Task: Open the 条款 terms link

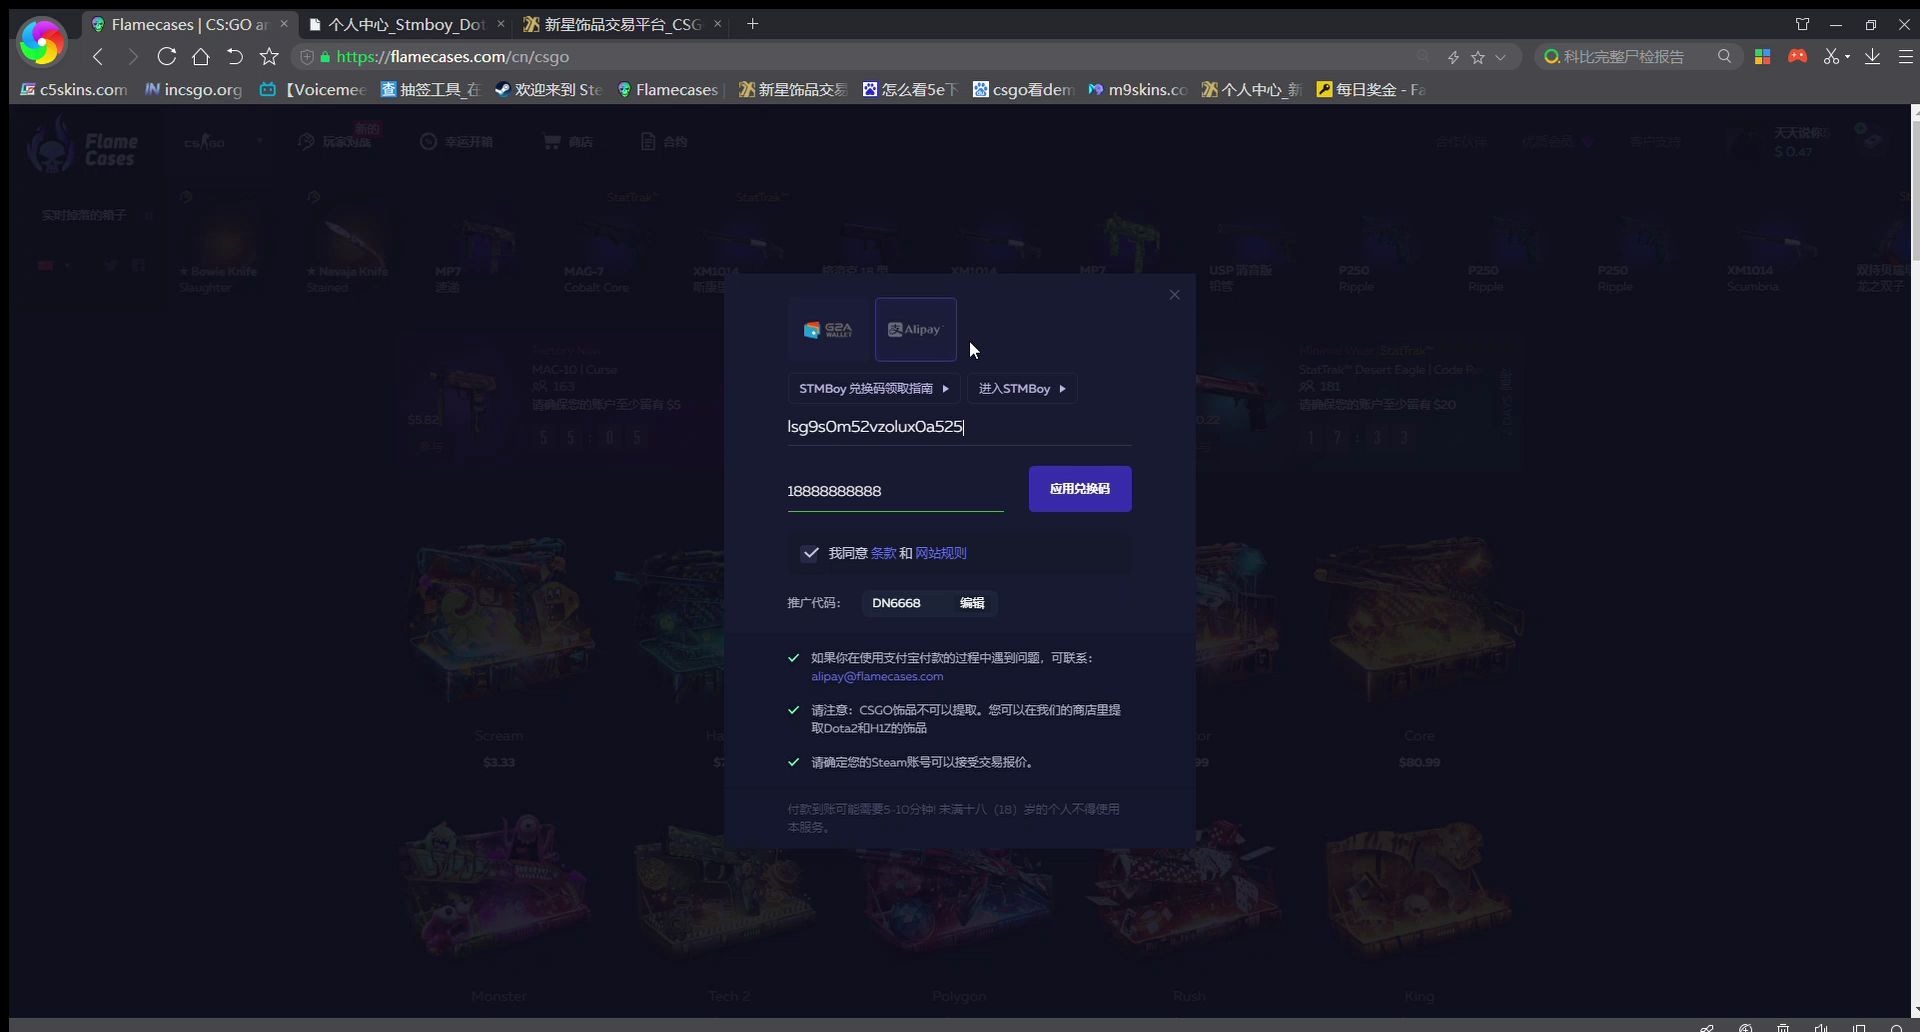Action: pos(883,553)
